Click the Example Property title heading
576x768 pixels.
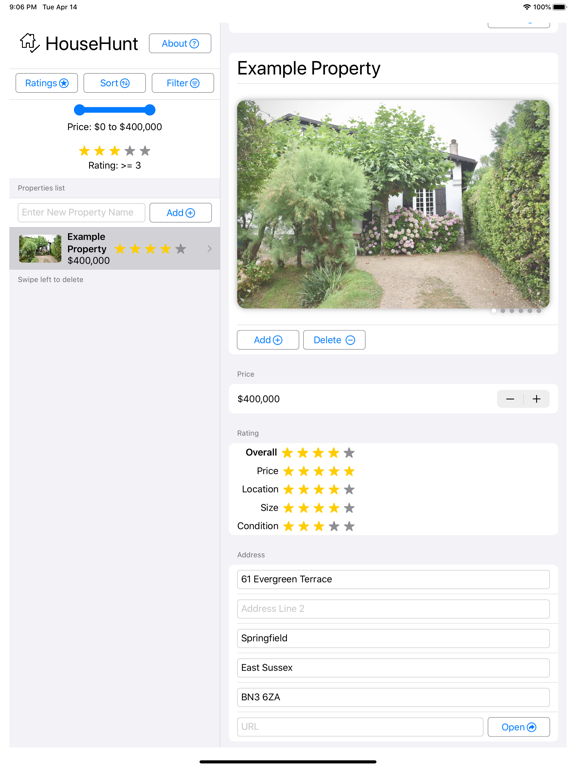point(309,69)
